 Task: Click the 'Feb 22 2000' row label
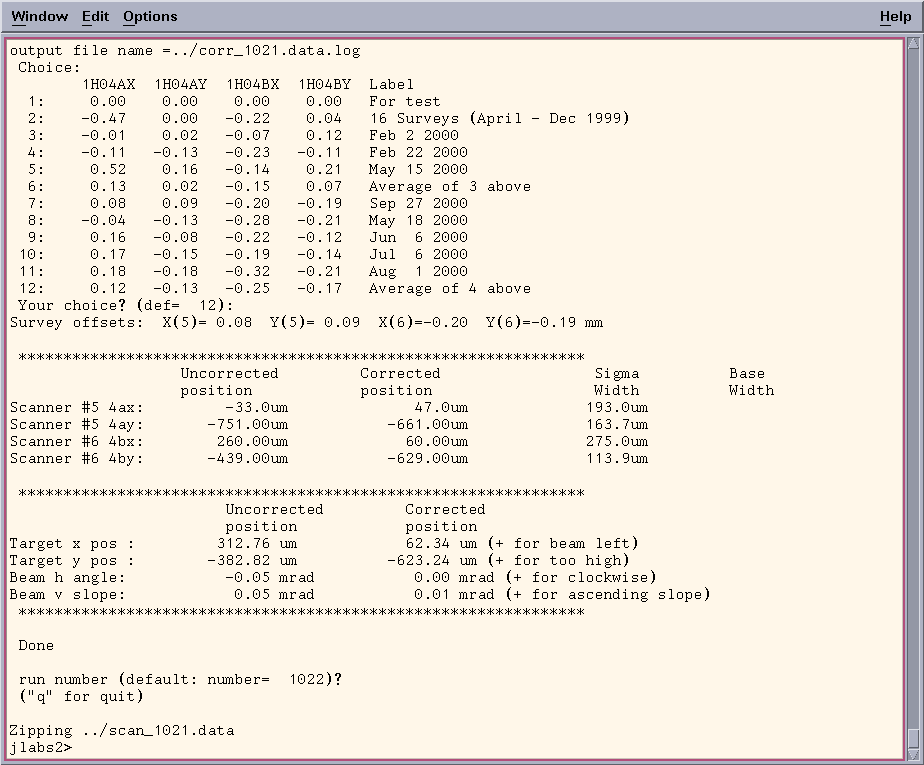[x=418, y=153]
